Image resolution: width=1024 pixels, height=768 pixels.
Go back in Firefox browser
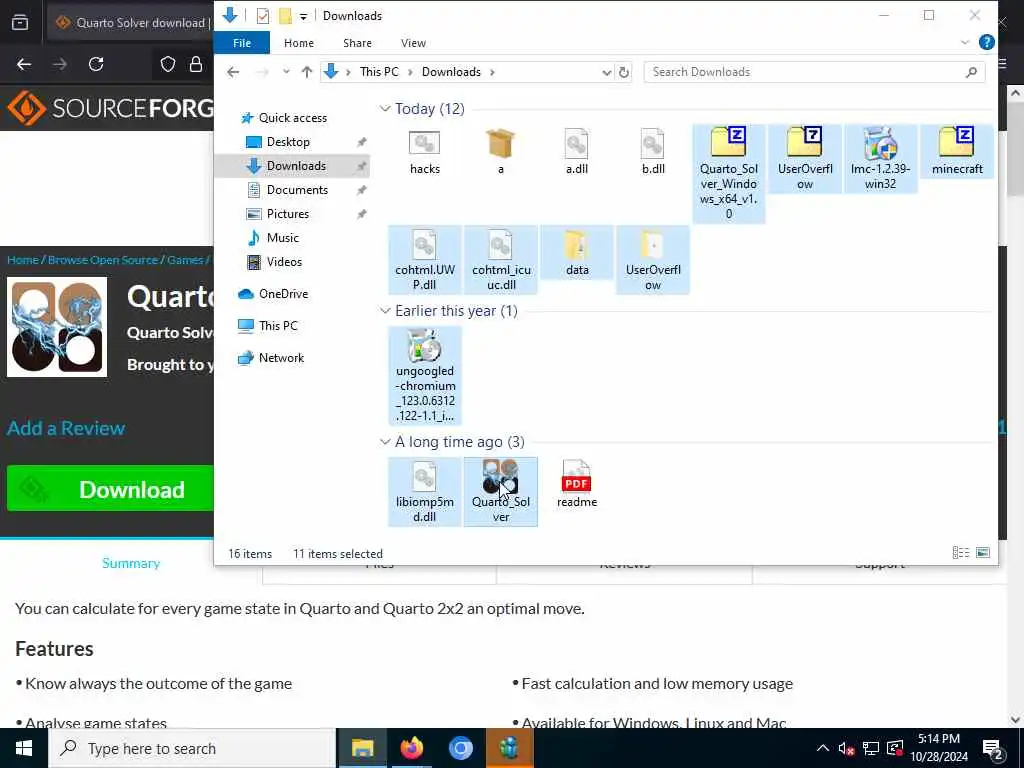[24, 64]
